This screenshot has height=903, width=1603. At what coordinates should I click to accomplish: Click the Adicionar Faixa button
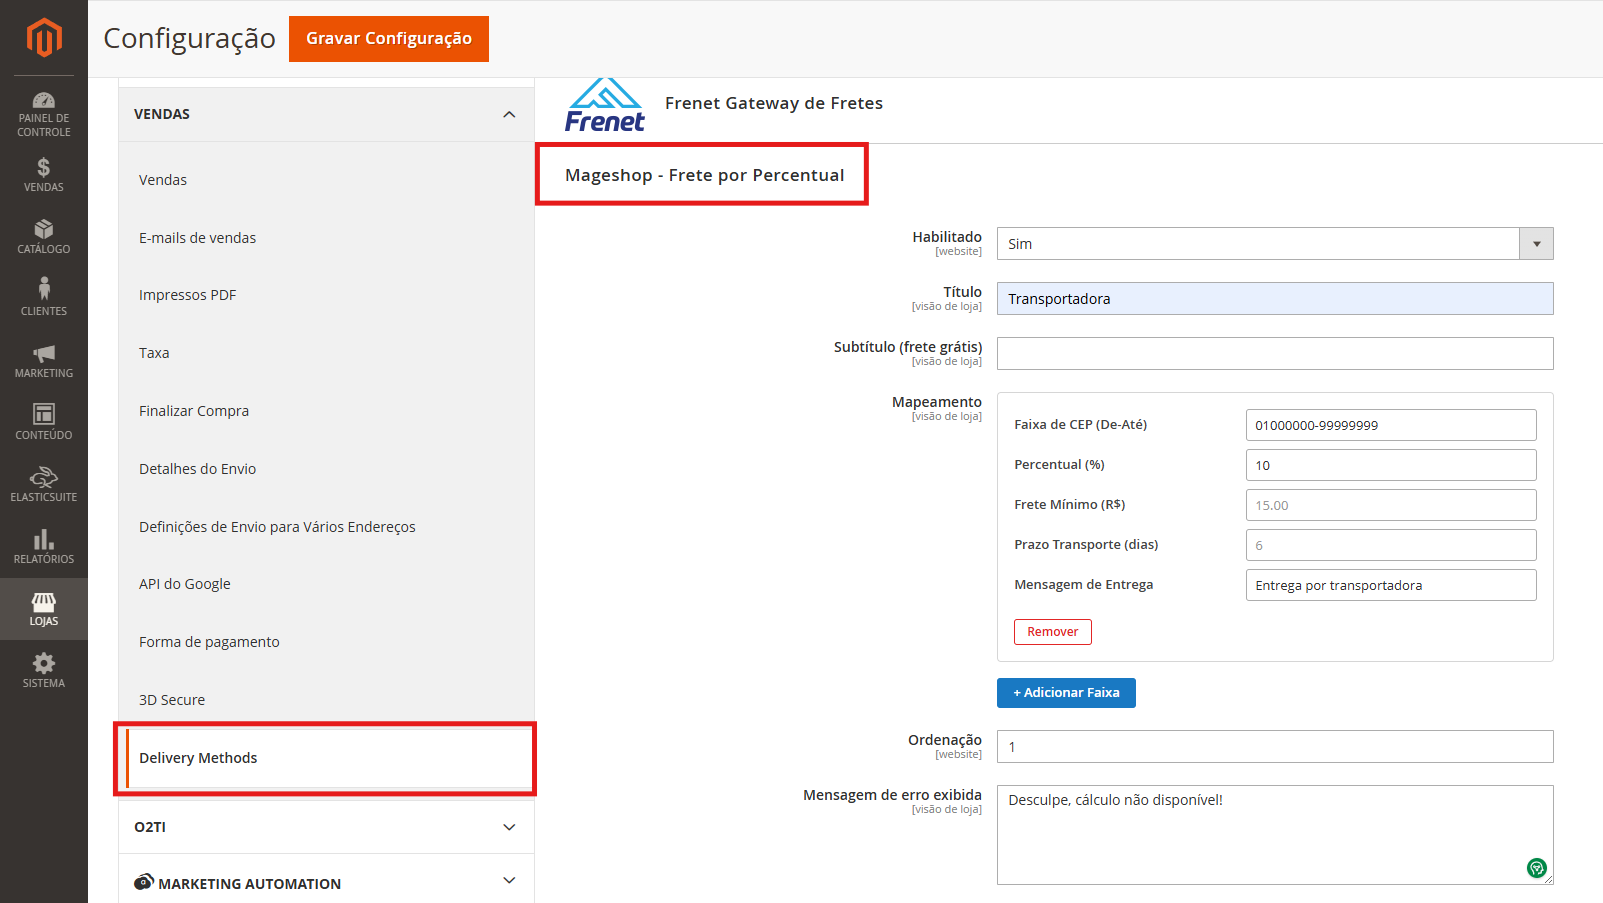[1066, 693]
